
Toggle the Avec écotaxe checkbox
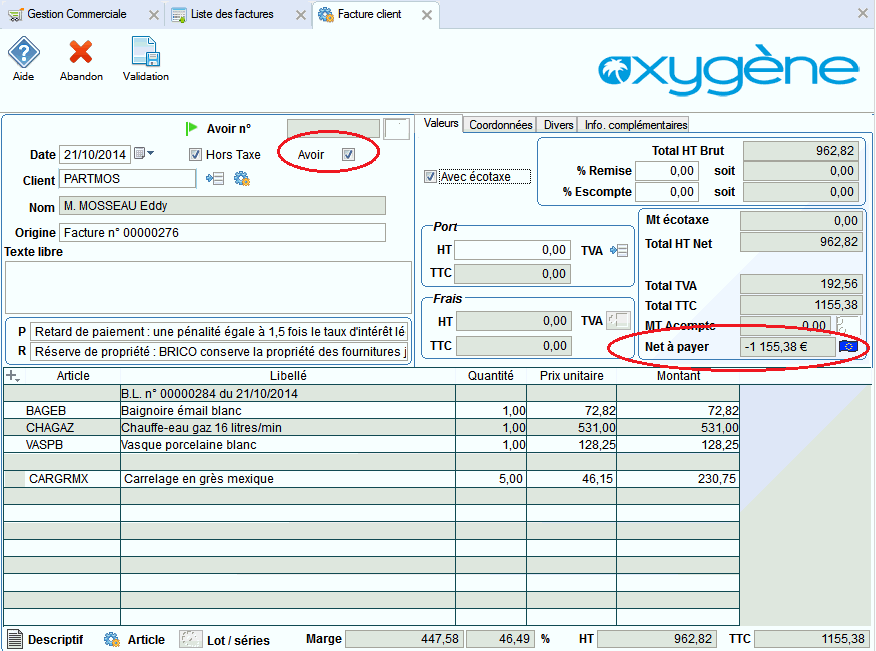(431, 177)
